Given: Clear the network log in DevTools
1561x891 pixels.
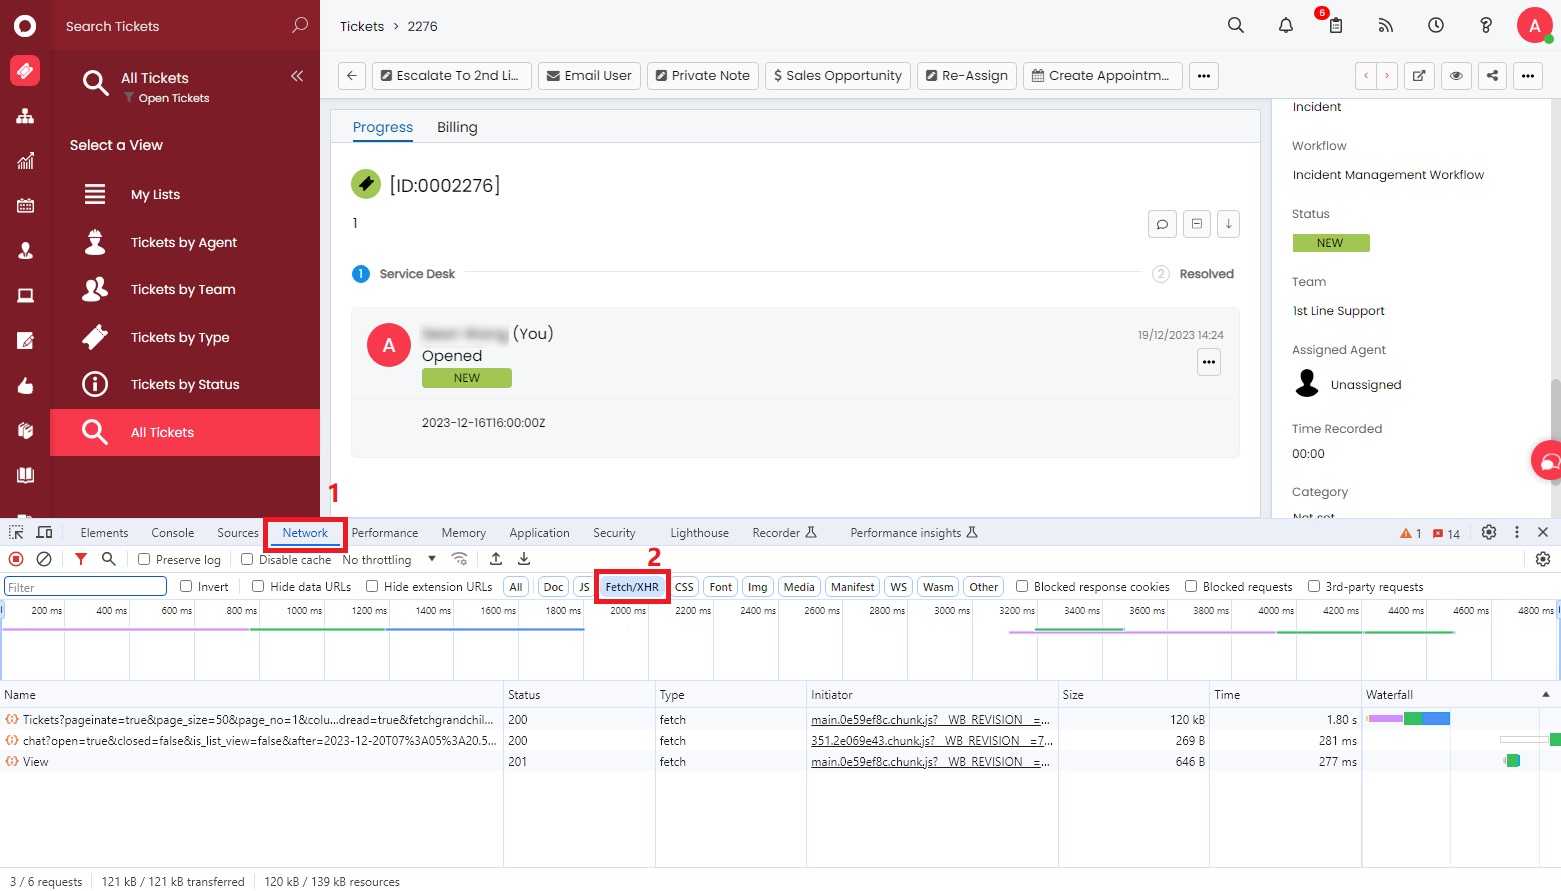Looking at the screenshot, I should coord(44,559).
